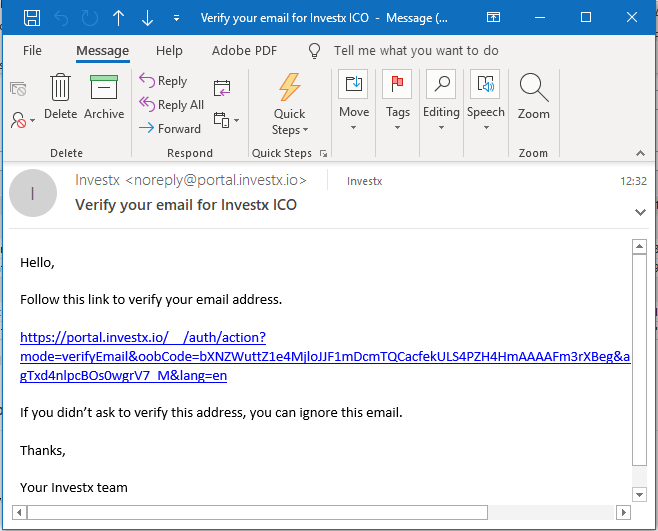Maximize the message window
This screenshot has height=531, width=658.
coord(586,17)
